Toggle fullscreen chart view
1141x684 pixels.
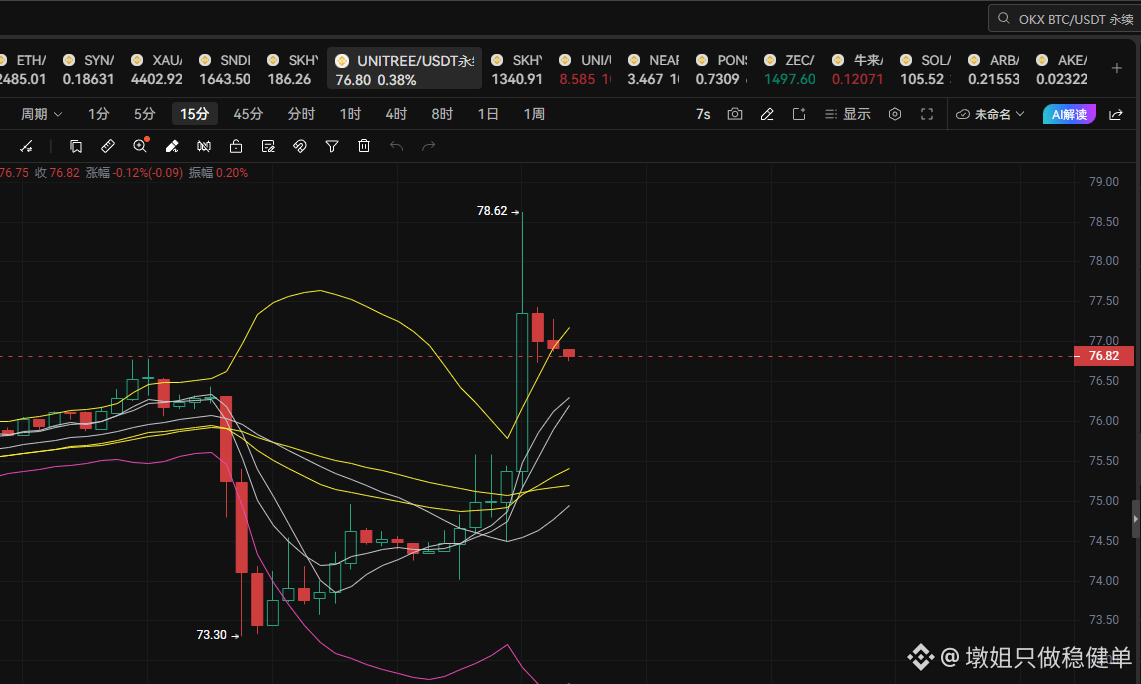point(927,114)
